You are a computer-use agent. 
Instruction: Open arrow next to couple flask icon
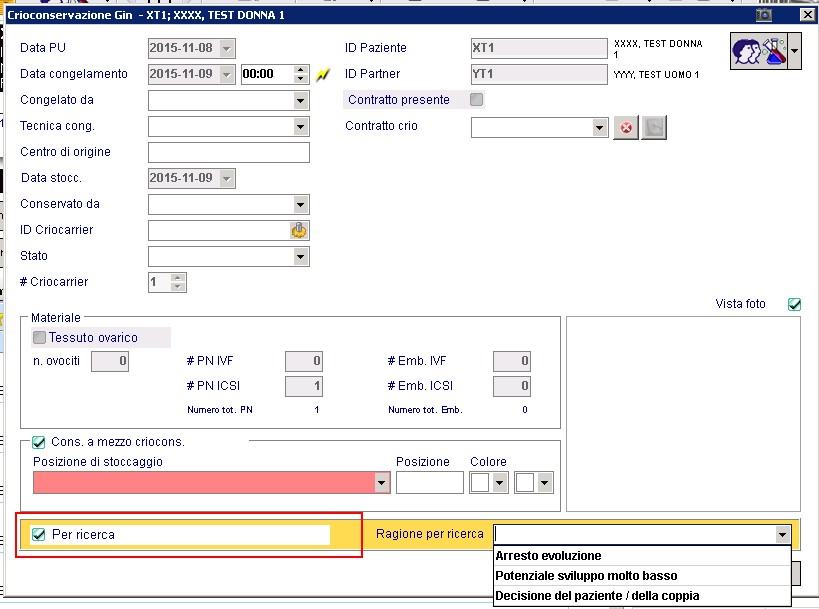click(794, 51)
